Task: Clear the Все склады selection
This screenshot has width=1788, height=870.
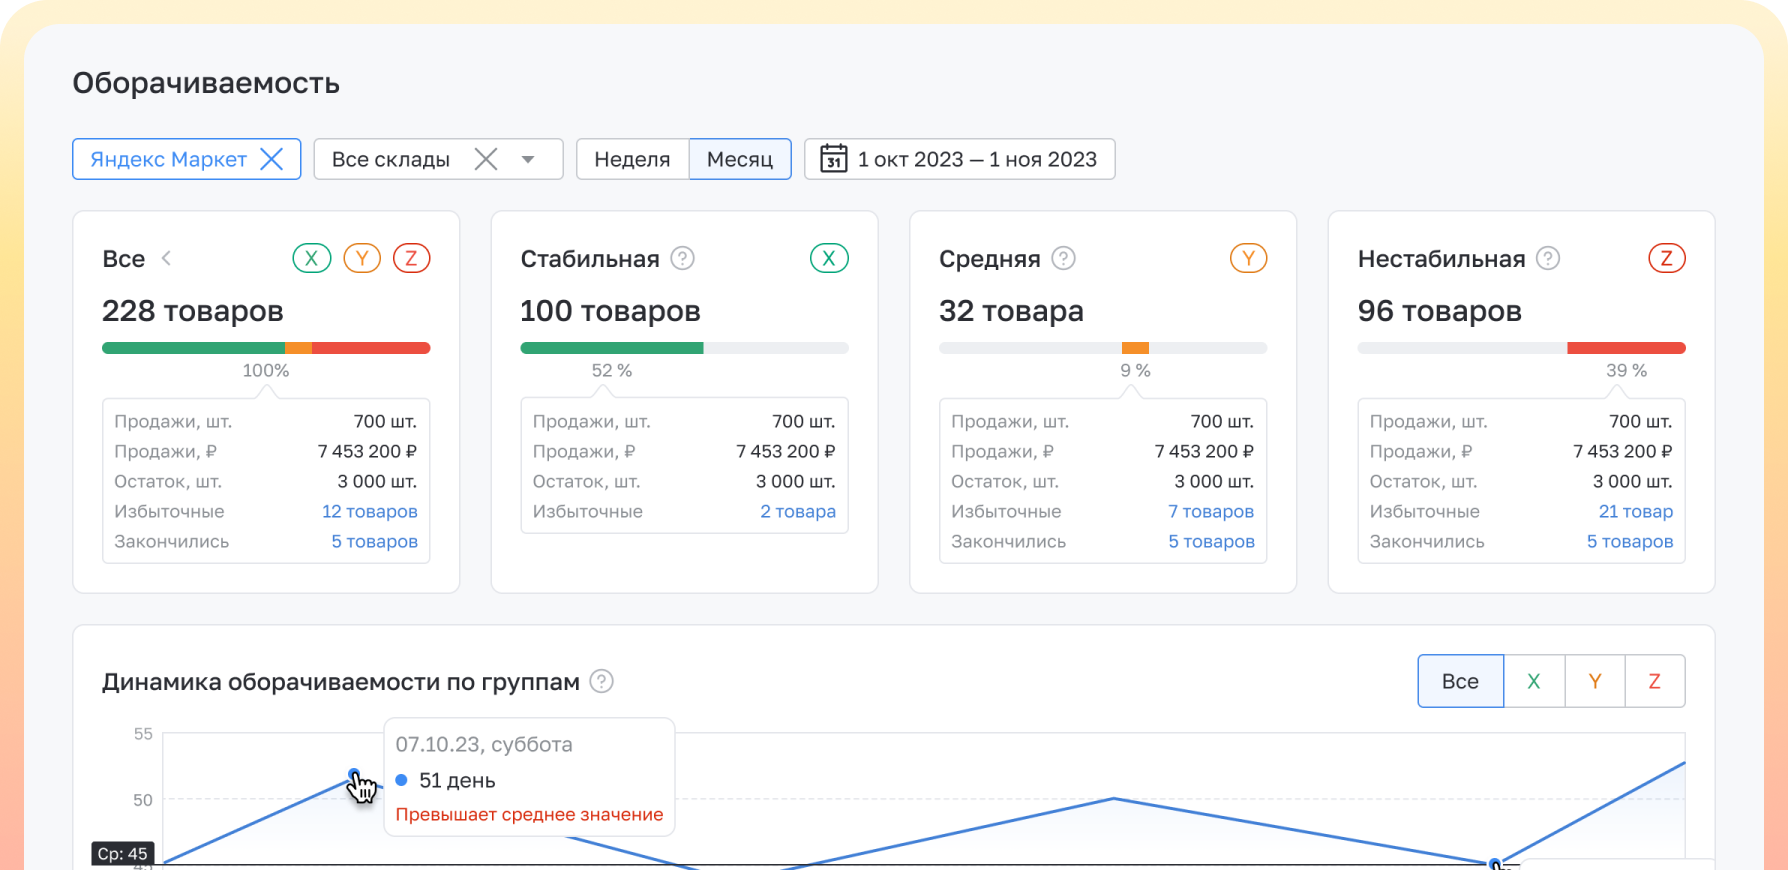Action: [x=486, y=159]
